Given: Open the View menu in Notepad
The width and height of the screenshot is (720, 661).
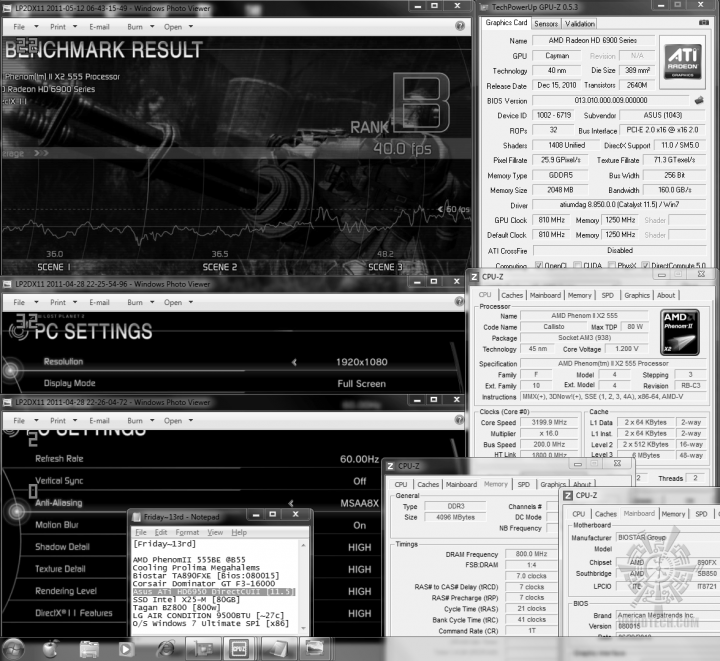Looking at the screenshot, I should pyautogui.click(x=215, y=532).
